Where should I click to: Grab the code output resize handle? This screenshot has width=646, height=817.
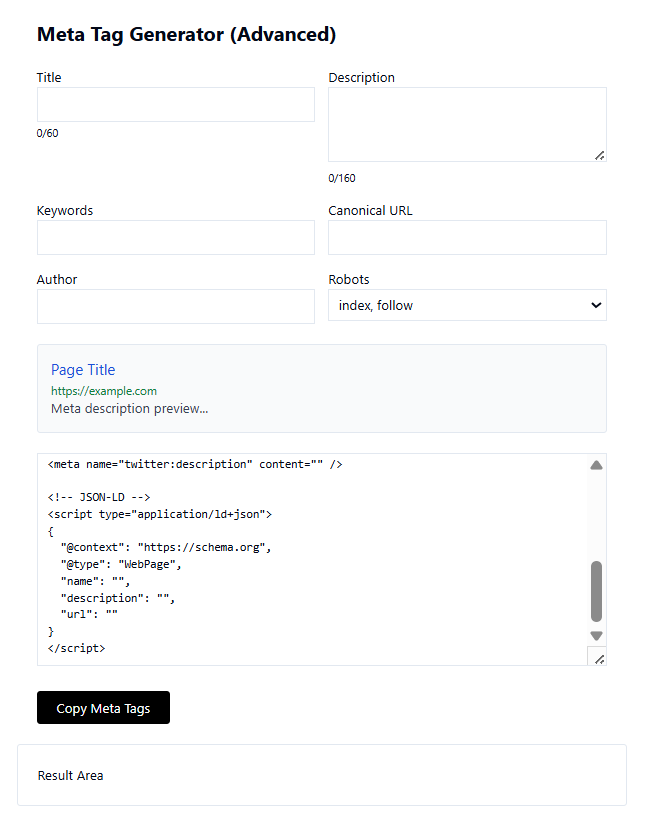[598, 658]
